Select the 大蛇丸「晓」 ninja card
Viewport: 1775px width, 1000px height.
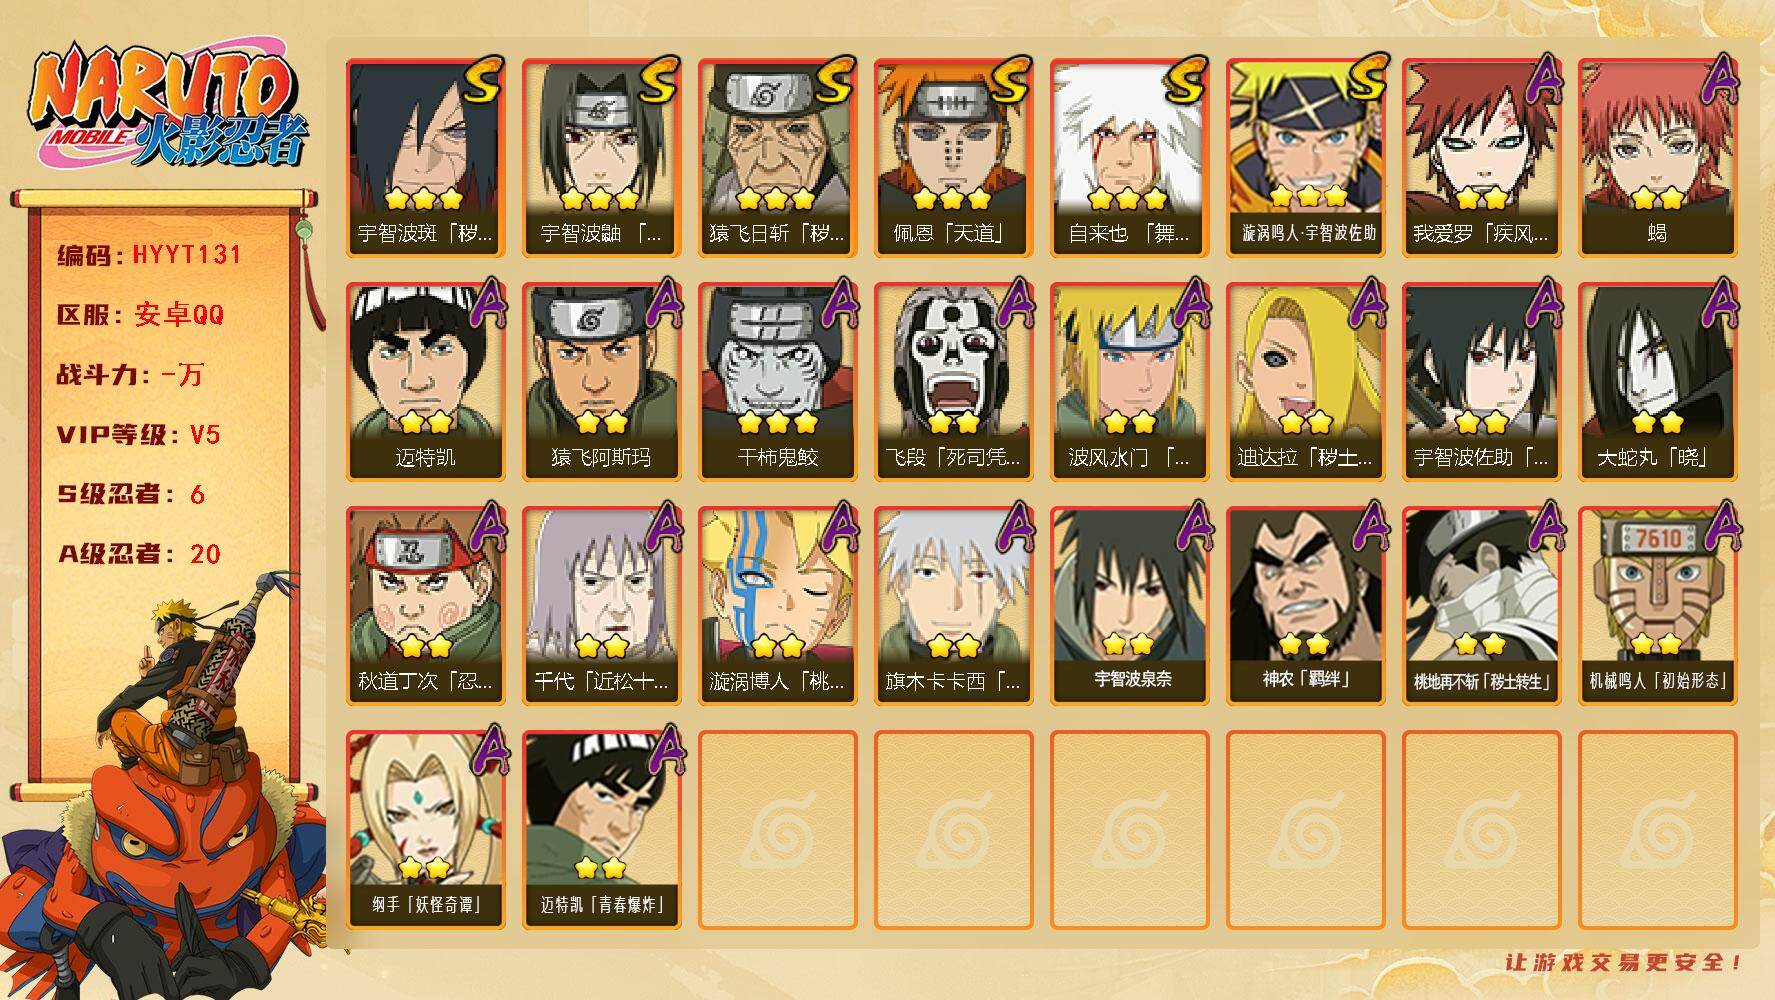coord(1657,382)
